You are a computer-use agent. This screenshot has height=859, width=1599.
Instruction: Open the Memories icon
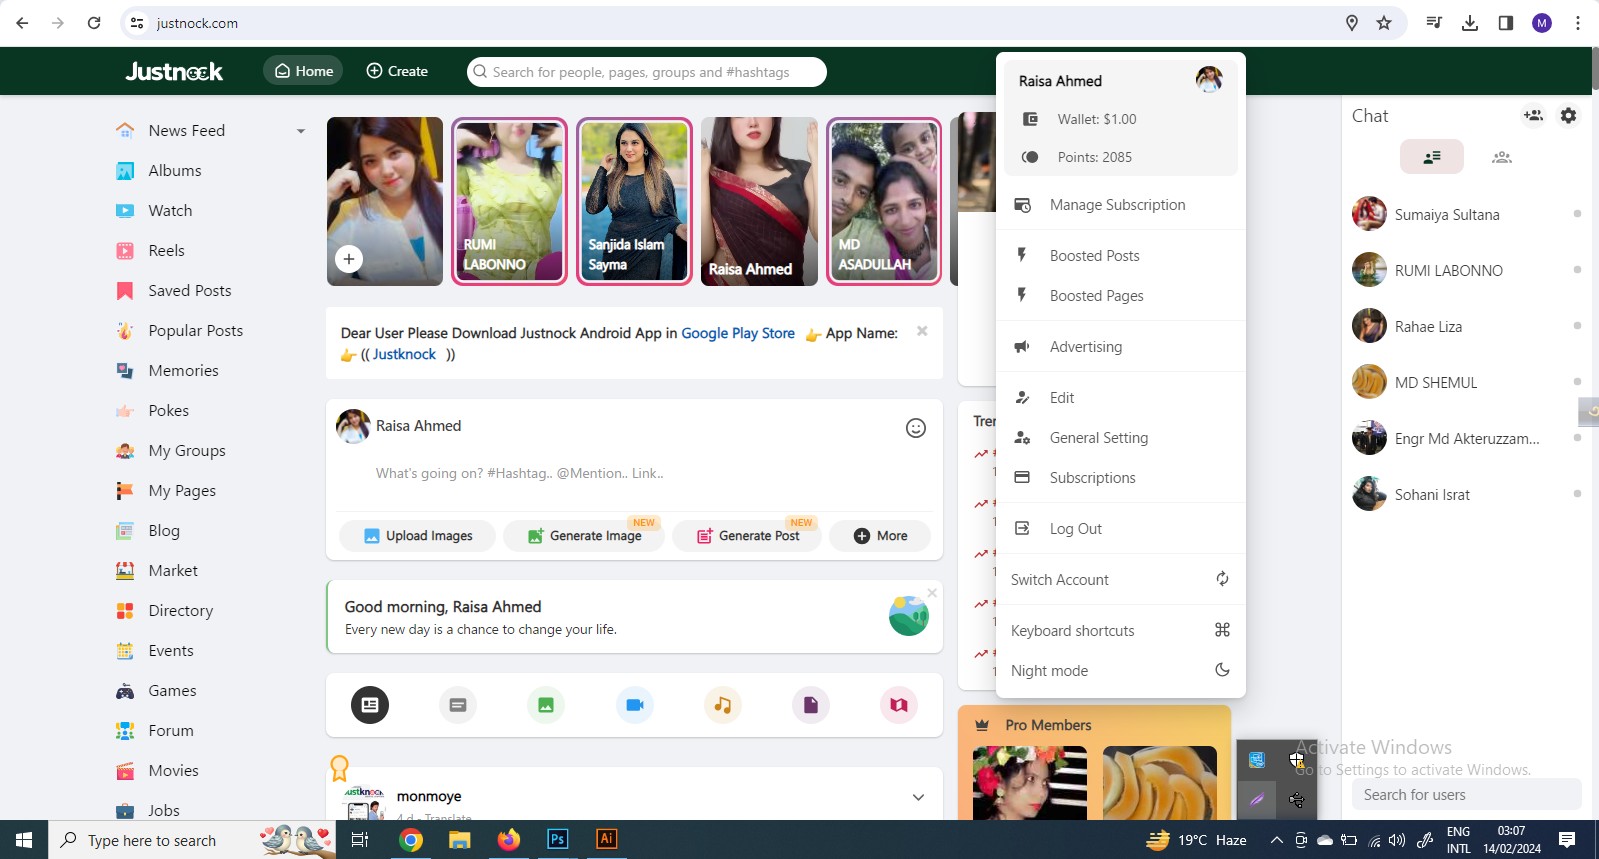(x=125, y=371)
